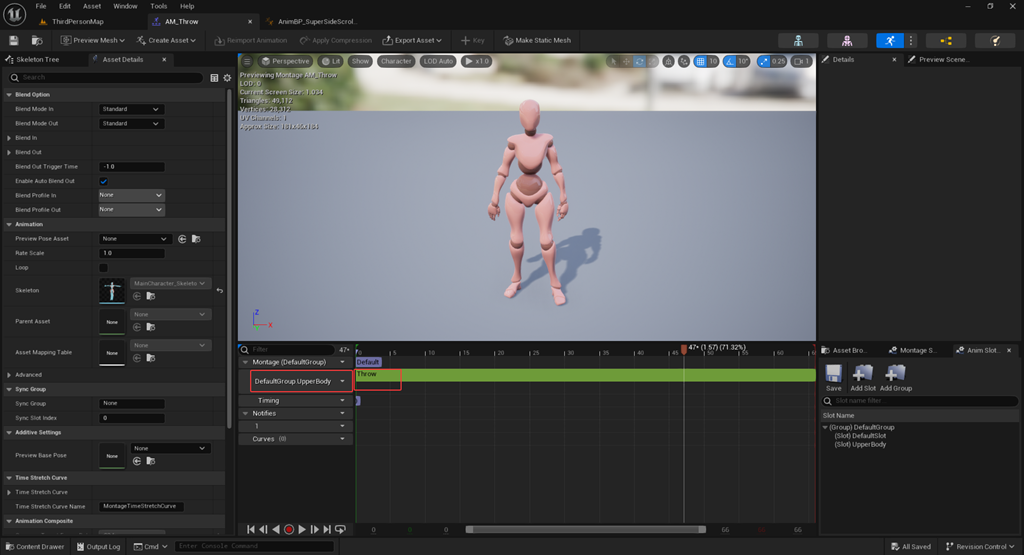Toggle Enable Auto Blend Out checkbox
The width and height of the screenshot is (1024, 555).
pos(103,182)
